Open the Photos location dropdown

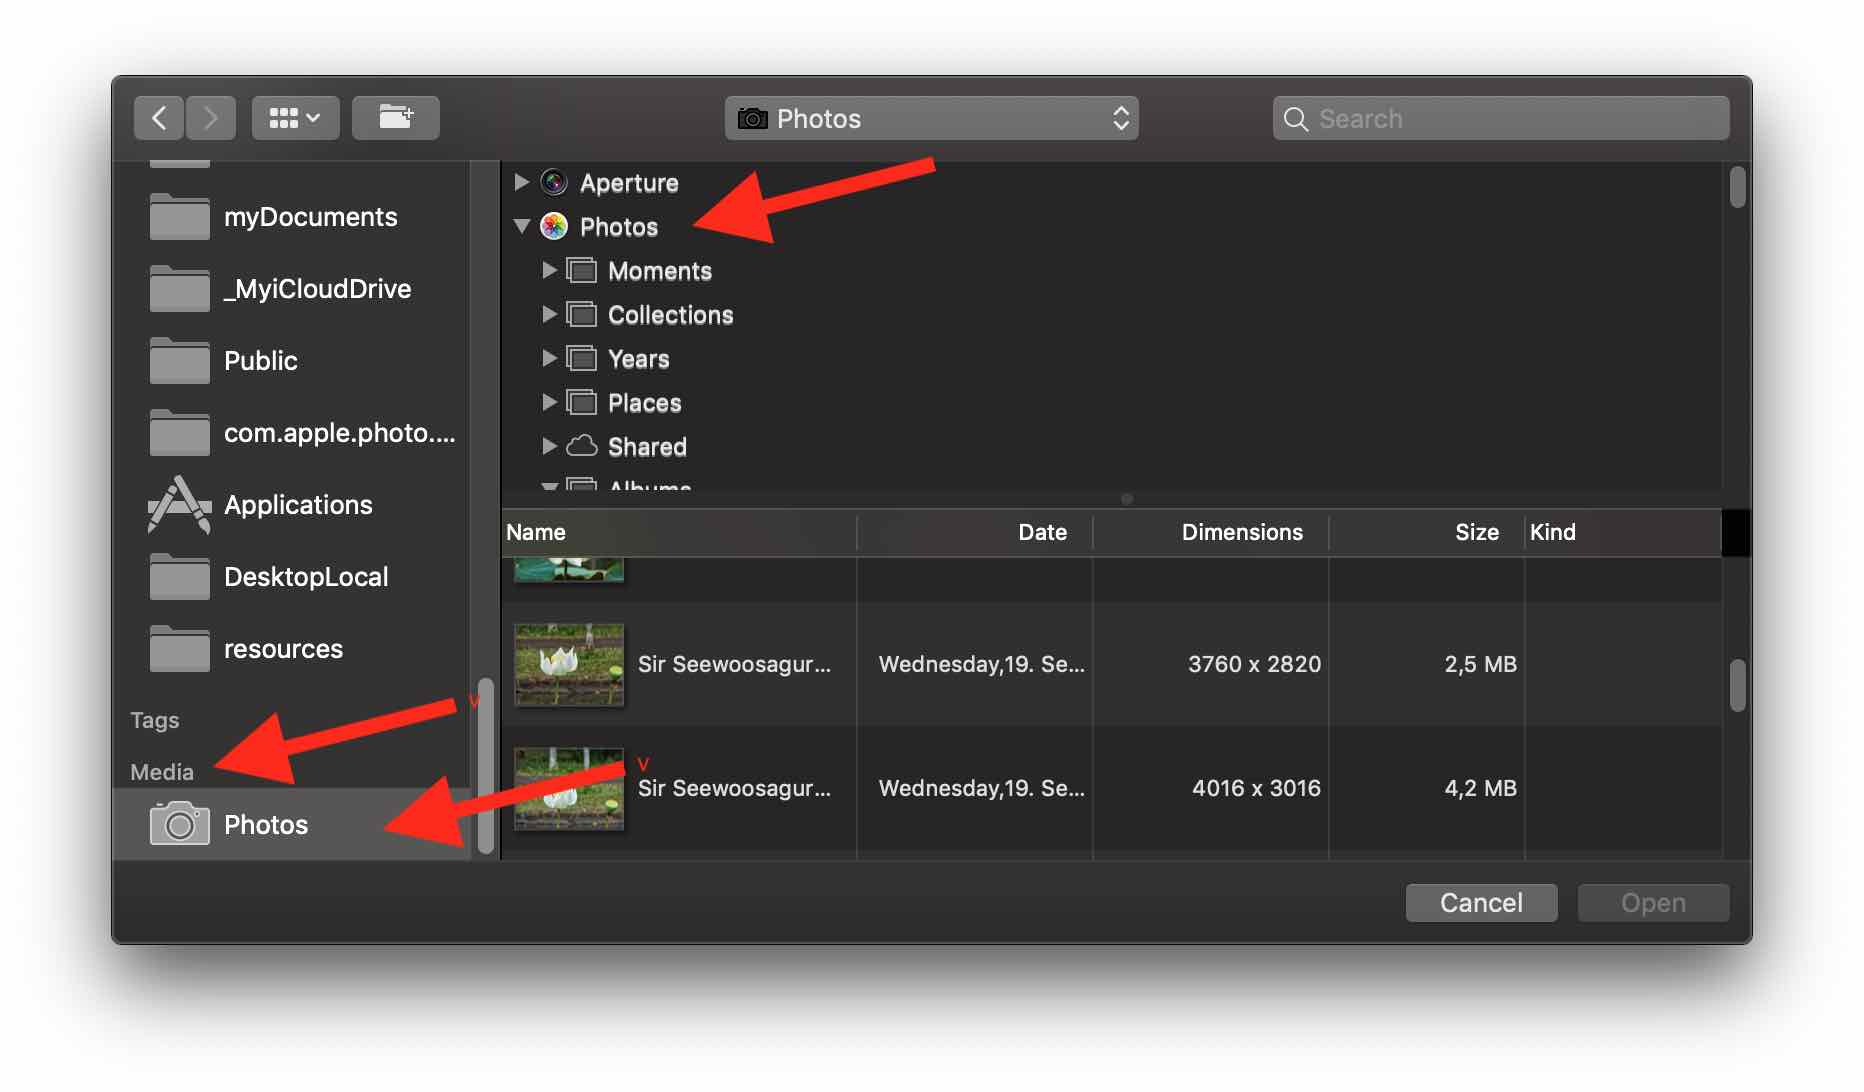(x=930, y=118)
